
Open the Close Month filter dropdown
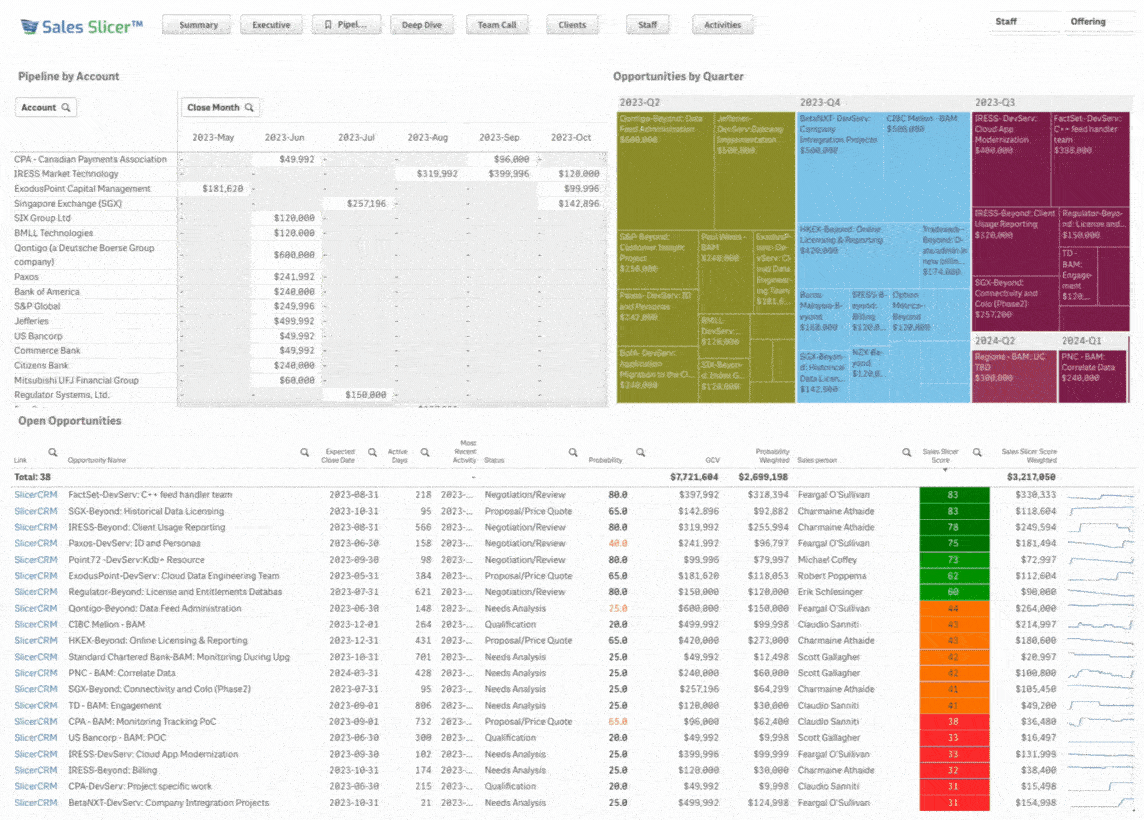coord(220,107)
